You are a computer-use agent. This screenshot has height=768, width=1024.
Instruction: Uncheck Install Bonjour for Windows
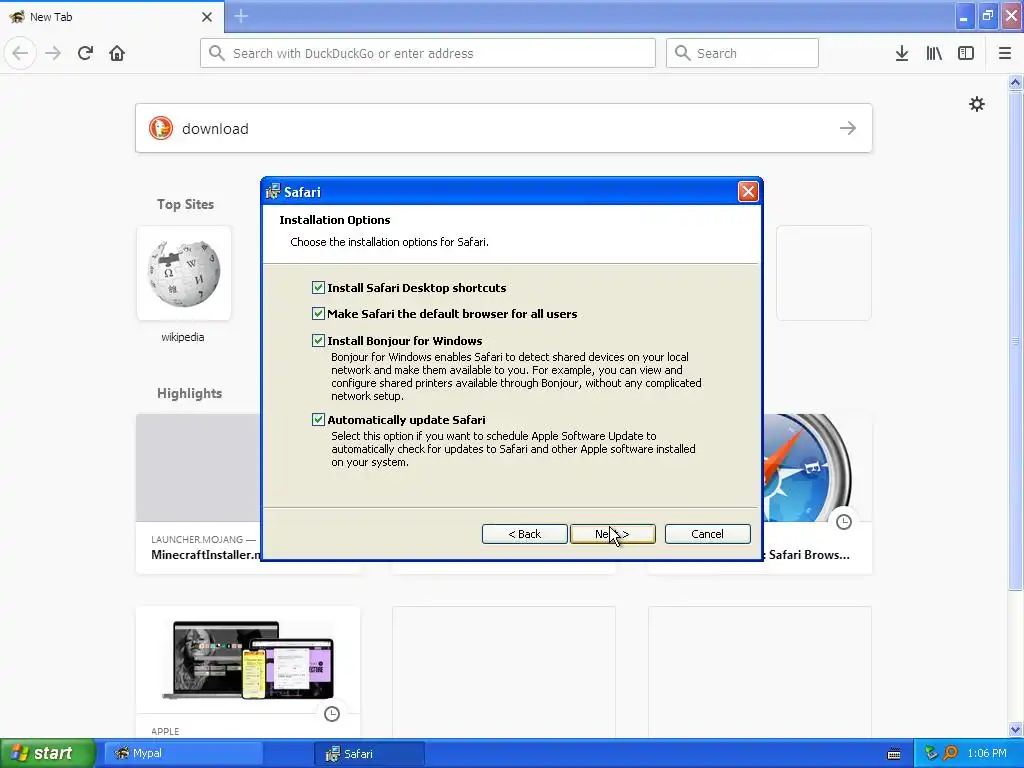tap(318, 340)
